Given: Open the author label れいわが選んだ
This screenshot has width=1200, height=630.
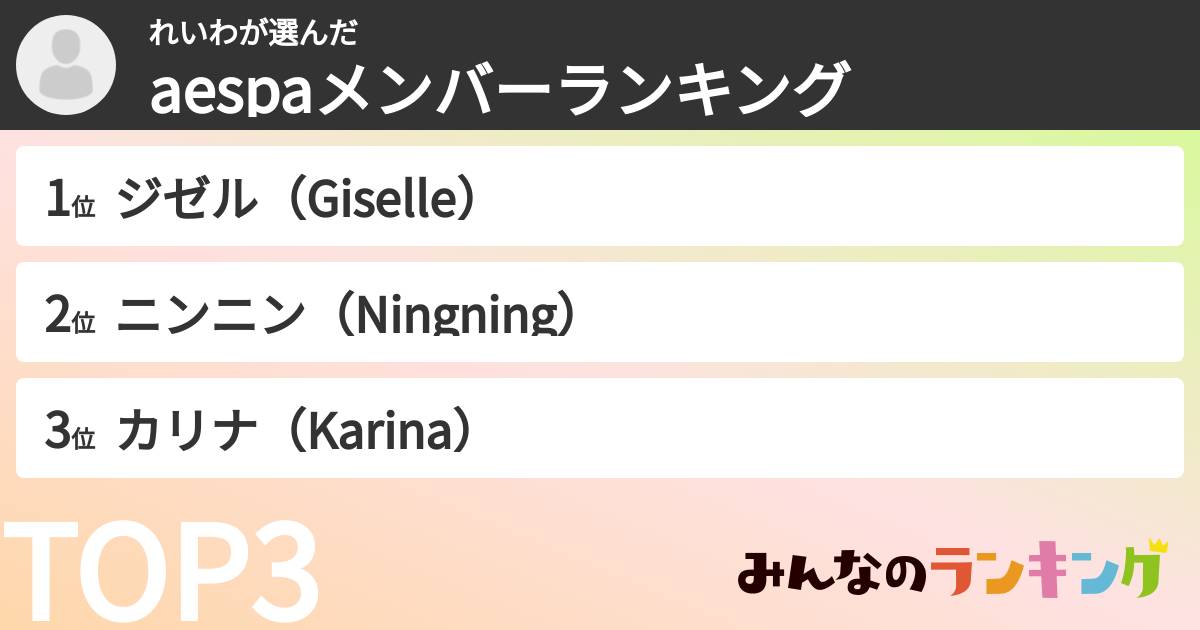Looking at the screenshot, I should pos(253,32).
